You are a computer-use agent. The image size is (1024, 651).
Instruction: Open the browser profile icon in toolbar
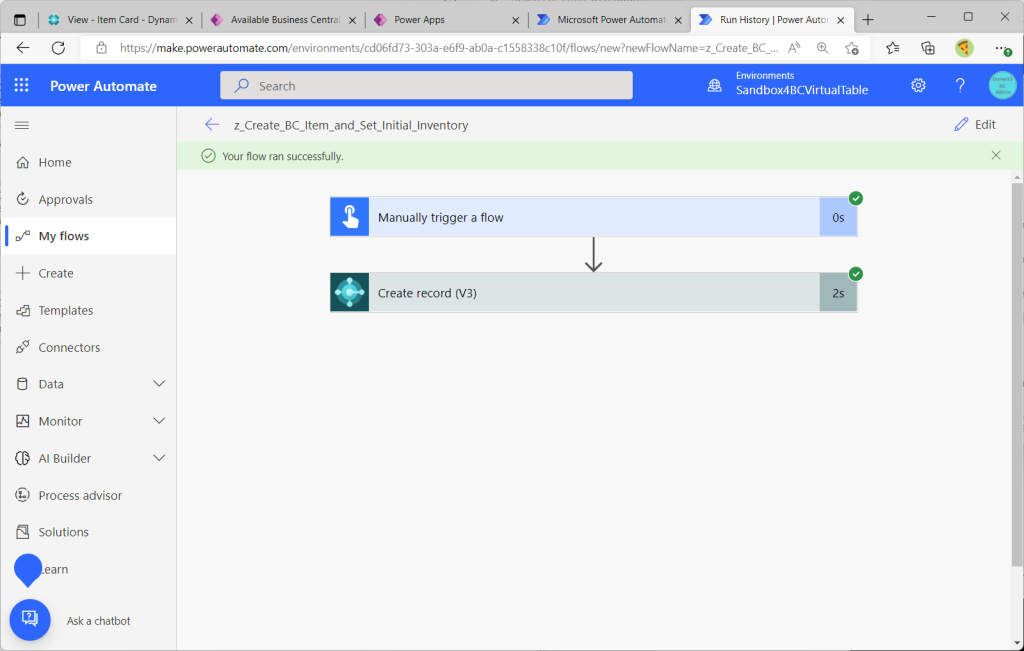point(964,48)
